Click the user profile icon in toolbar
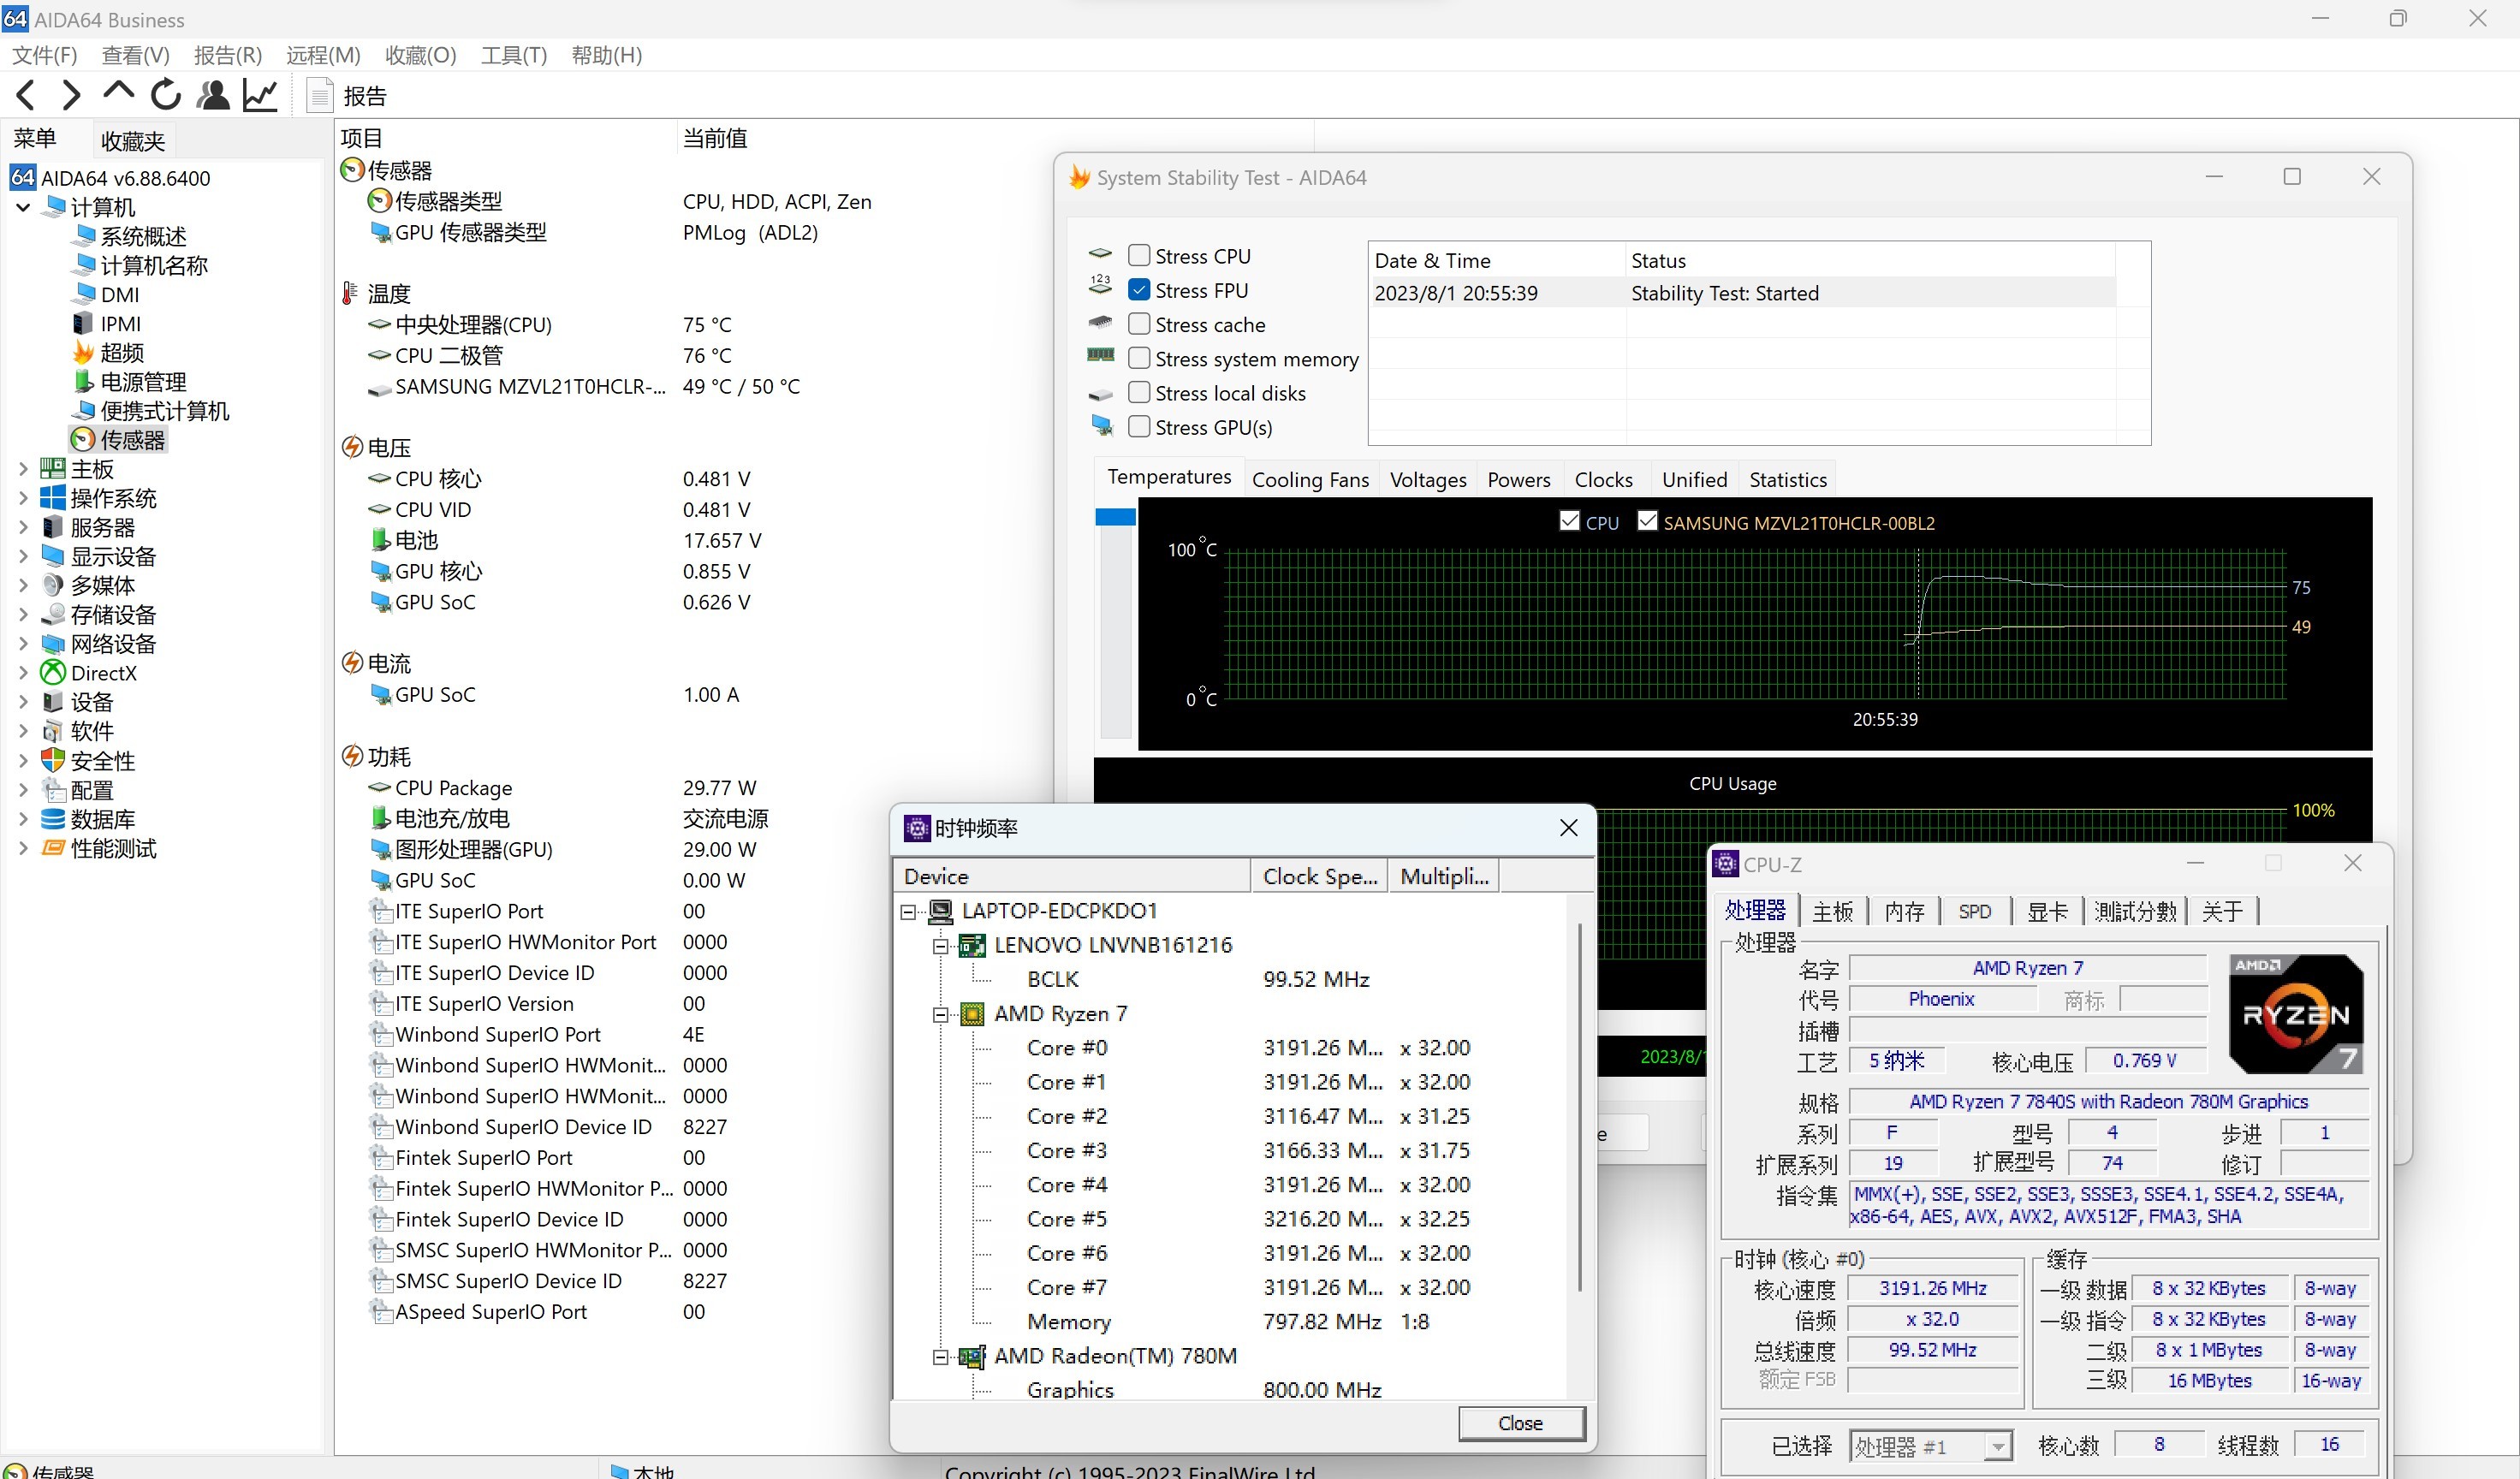 click(x=212, y=96)
